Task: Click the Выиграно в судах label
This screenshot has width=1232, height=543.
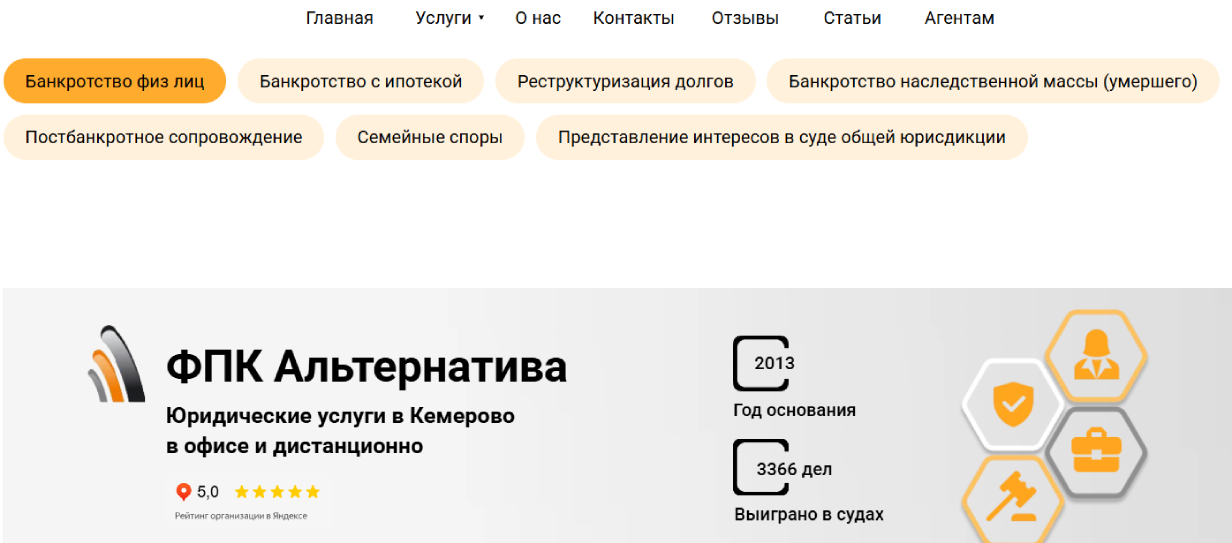Action: 809,515
